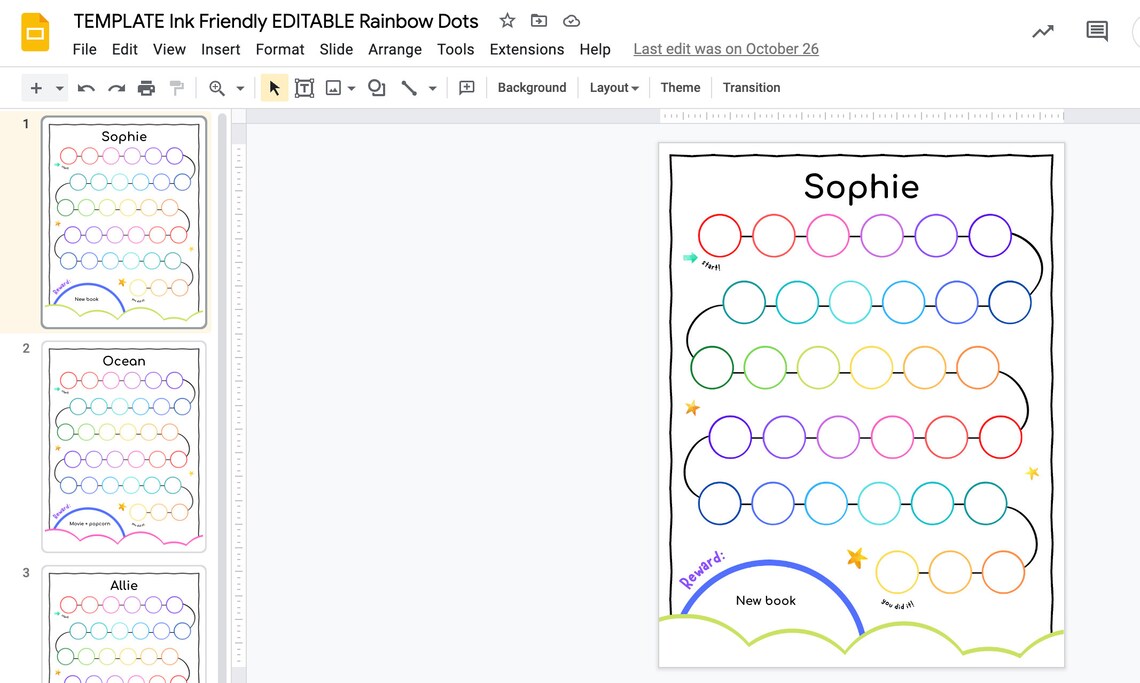Open version history via activity icon
Screen dimensions: 1140x683
1042,31
